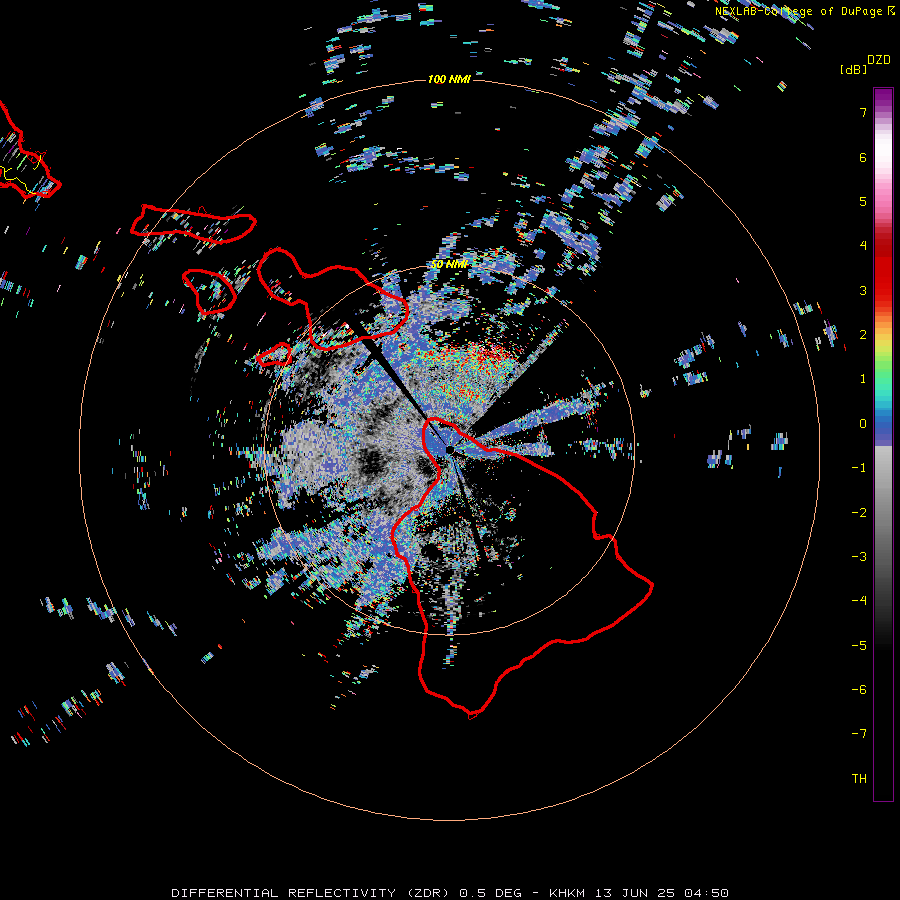Click the 50 NMI range ring label
Viewport: 900px width, 900px height.
pyautogui.click(x=449, y=264)
